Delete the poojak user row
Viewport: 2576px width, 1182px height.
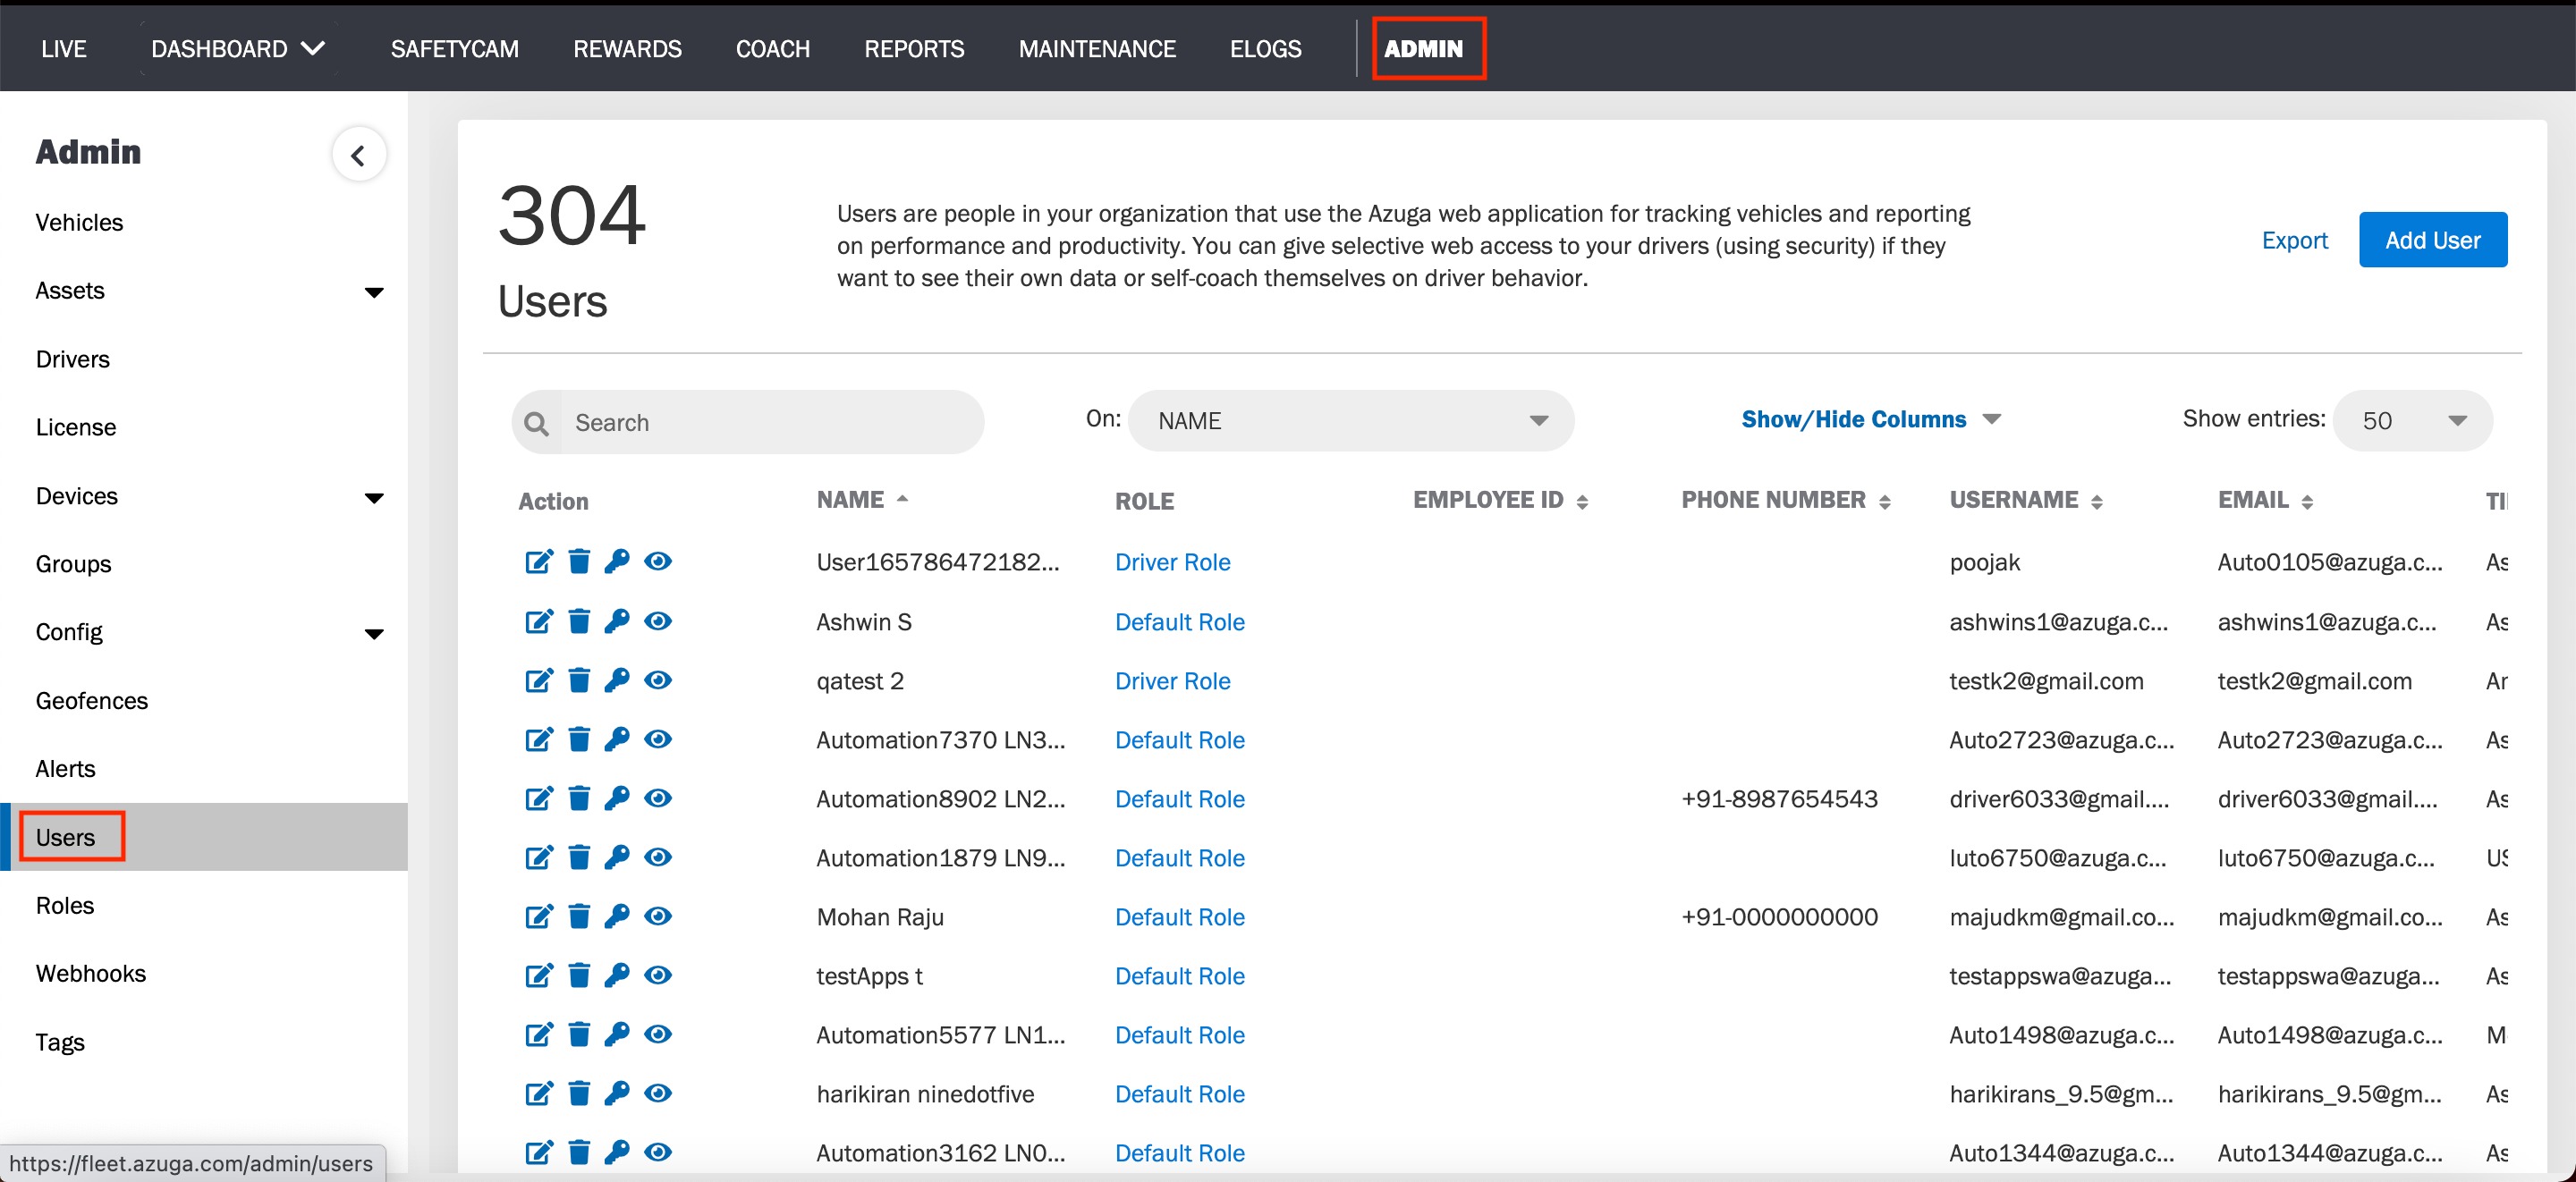coord(579,561)
